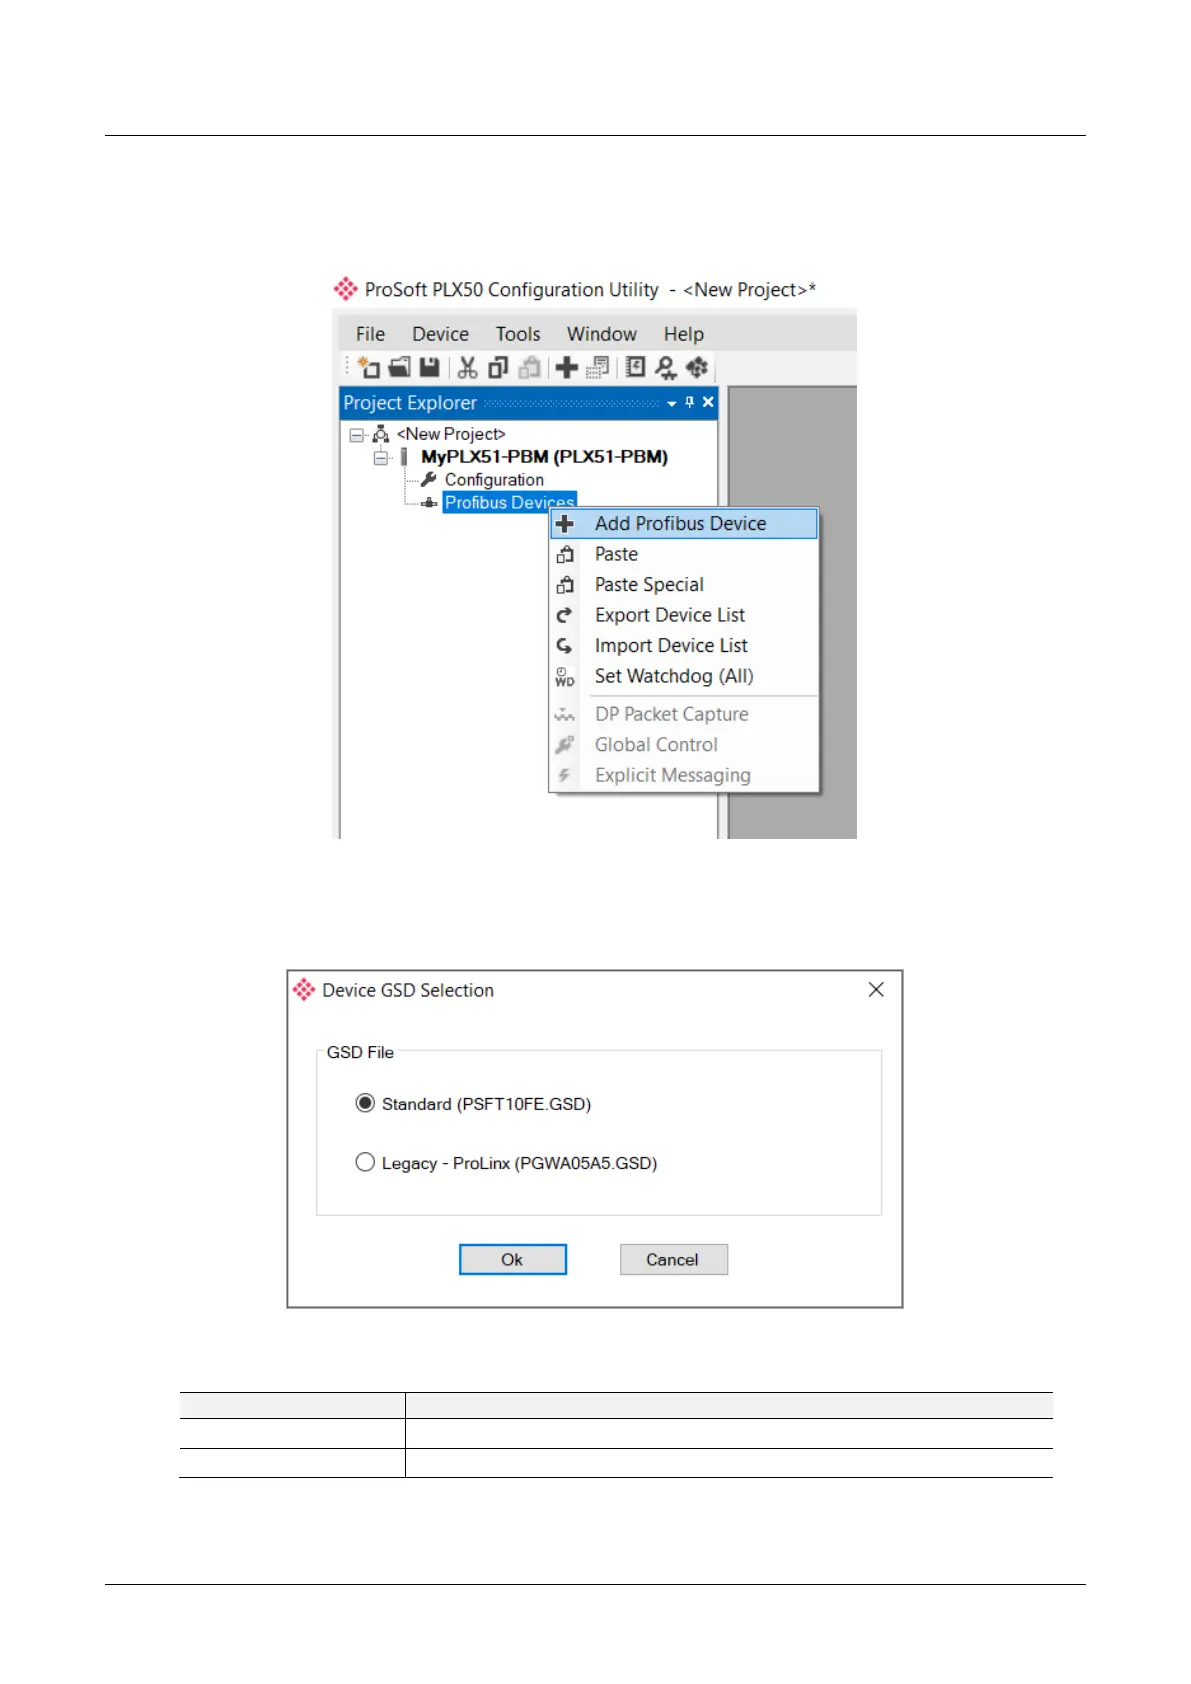
Task: Open the Help menu
Action: (x=684, y=334)
